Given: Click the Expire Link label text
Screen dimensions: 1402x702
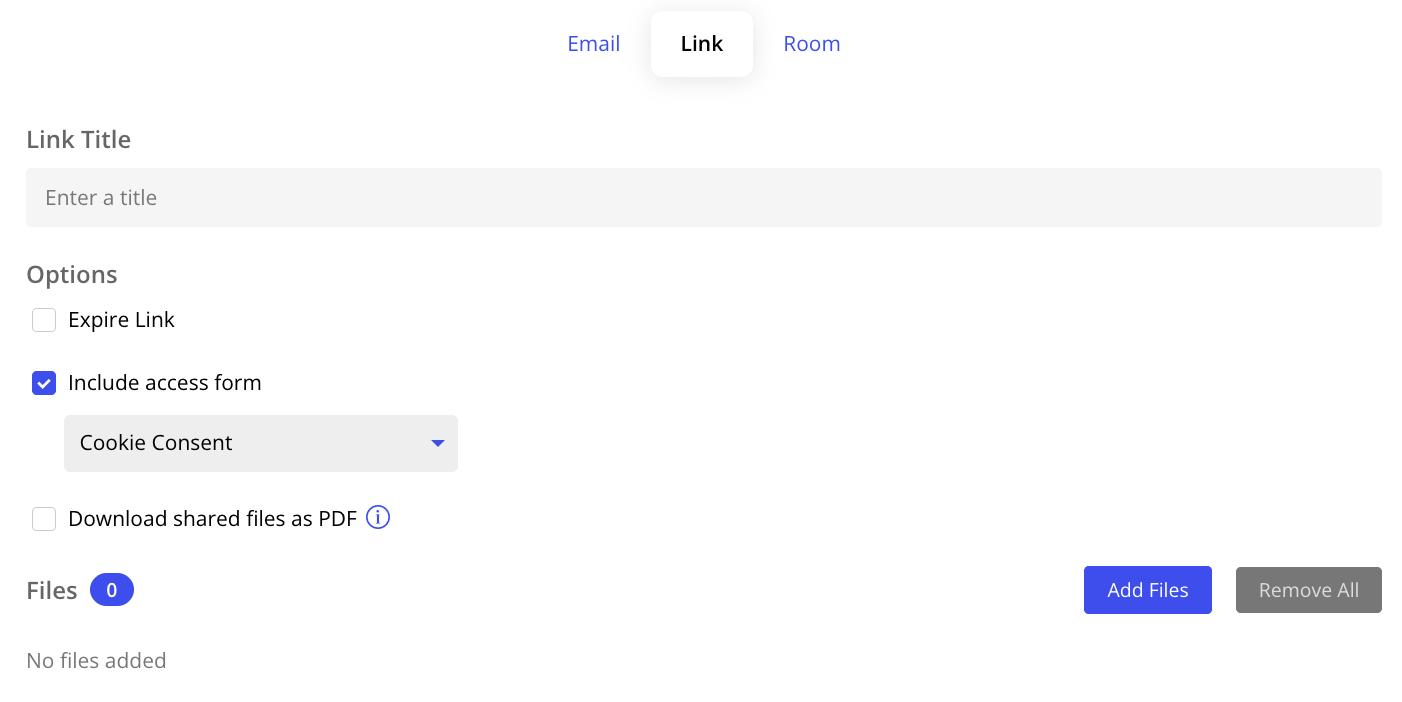Looking at the screenshot, I should click(x=121, y=319).
